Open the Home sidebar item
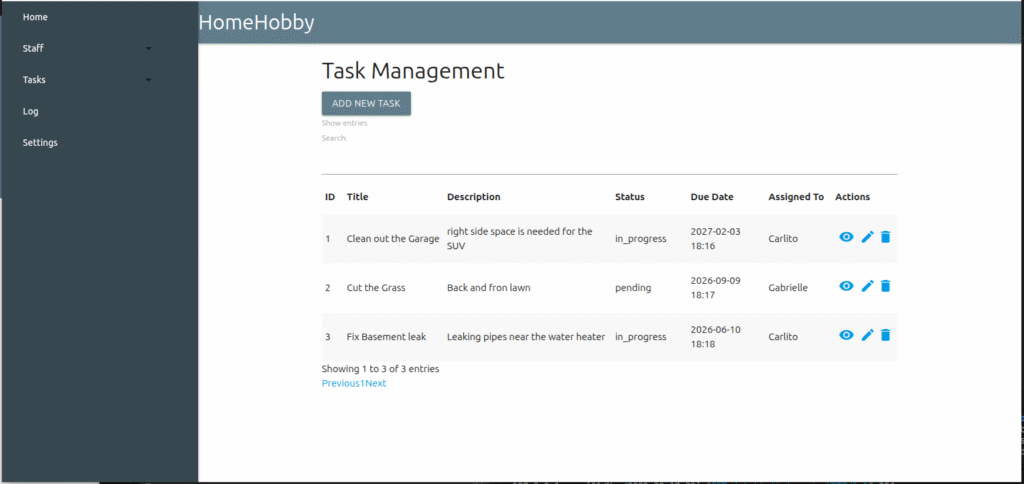Image resolution: width=1024 pixels, height=484 pixels. coord(35,17)
